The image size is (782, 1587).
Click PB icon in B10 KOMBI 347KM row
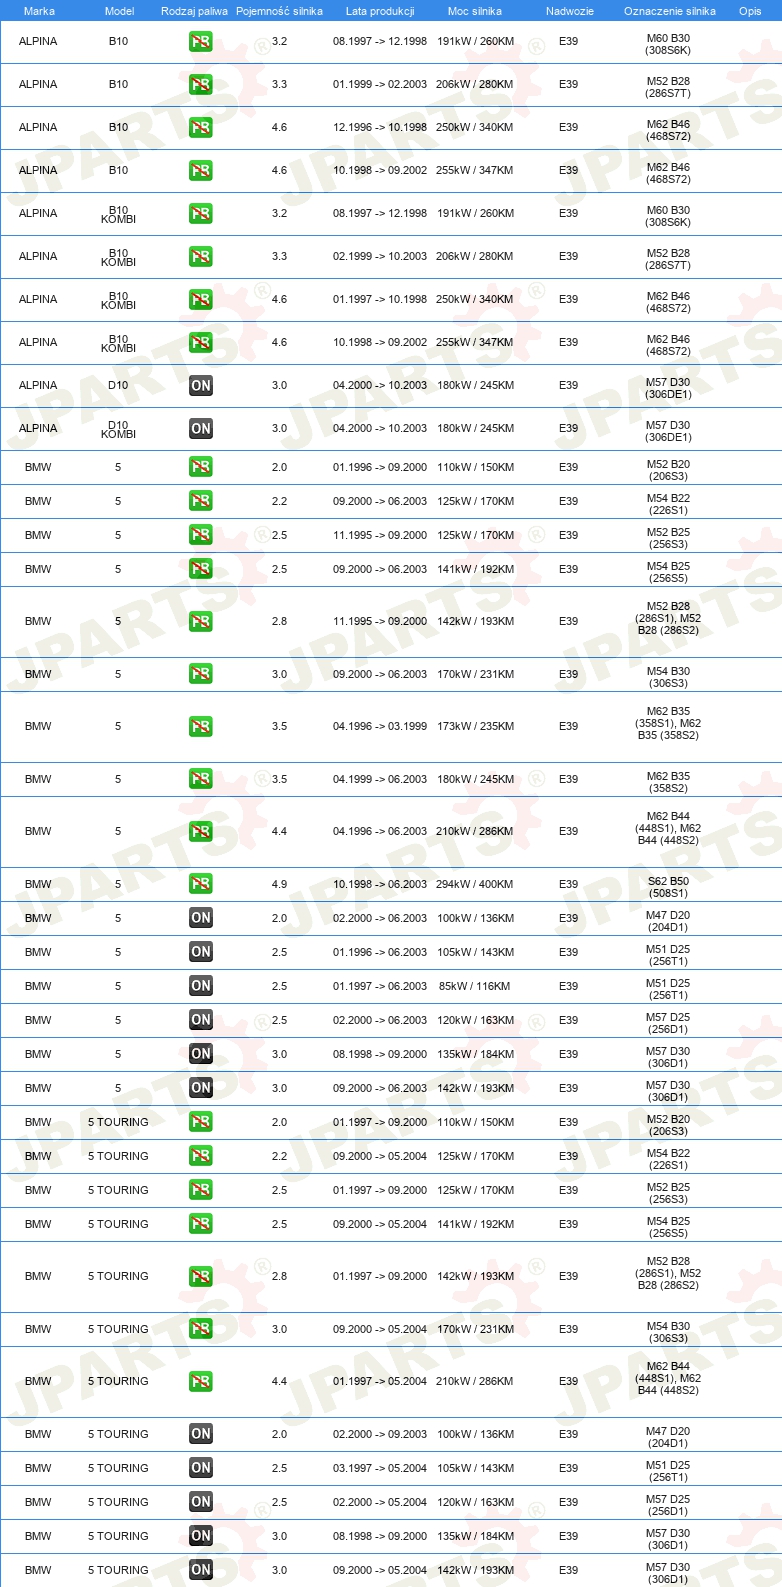(x=201, y=343)
